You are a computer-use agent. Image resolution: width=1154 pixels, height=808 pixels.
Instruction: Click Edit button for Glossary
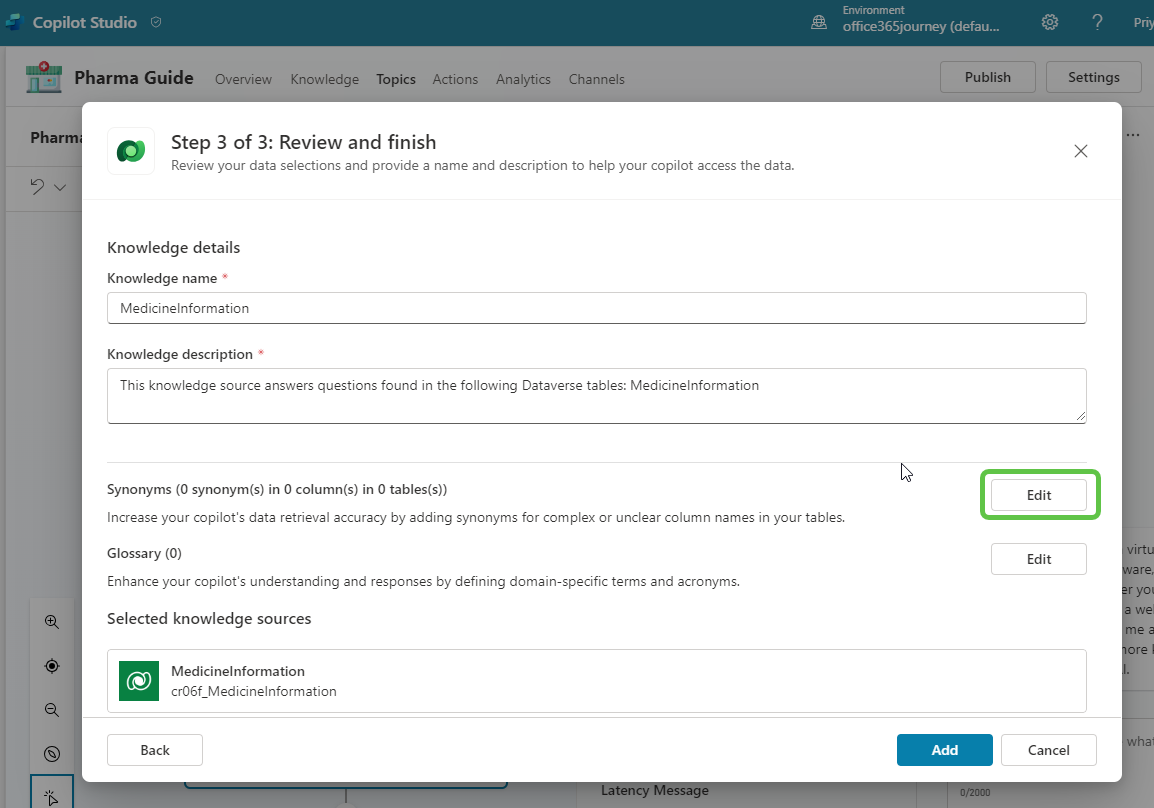(1038, 559)
